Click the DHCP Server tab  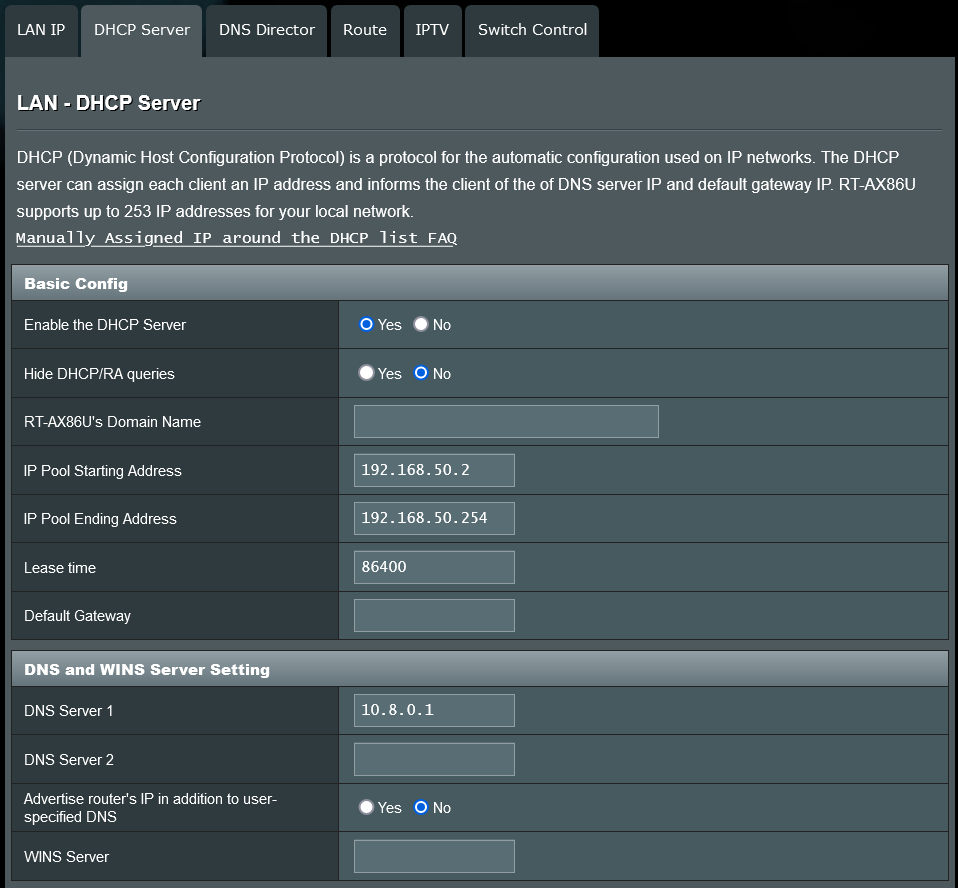pos(142,30)
